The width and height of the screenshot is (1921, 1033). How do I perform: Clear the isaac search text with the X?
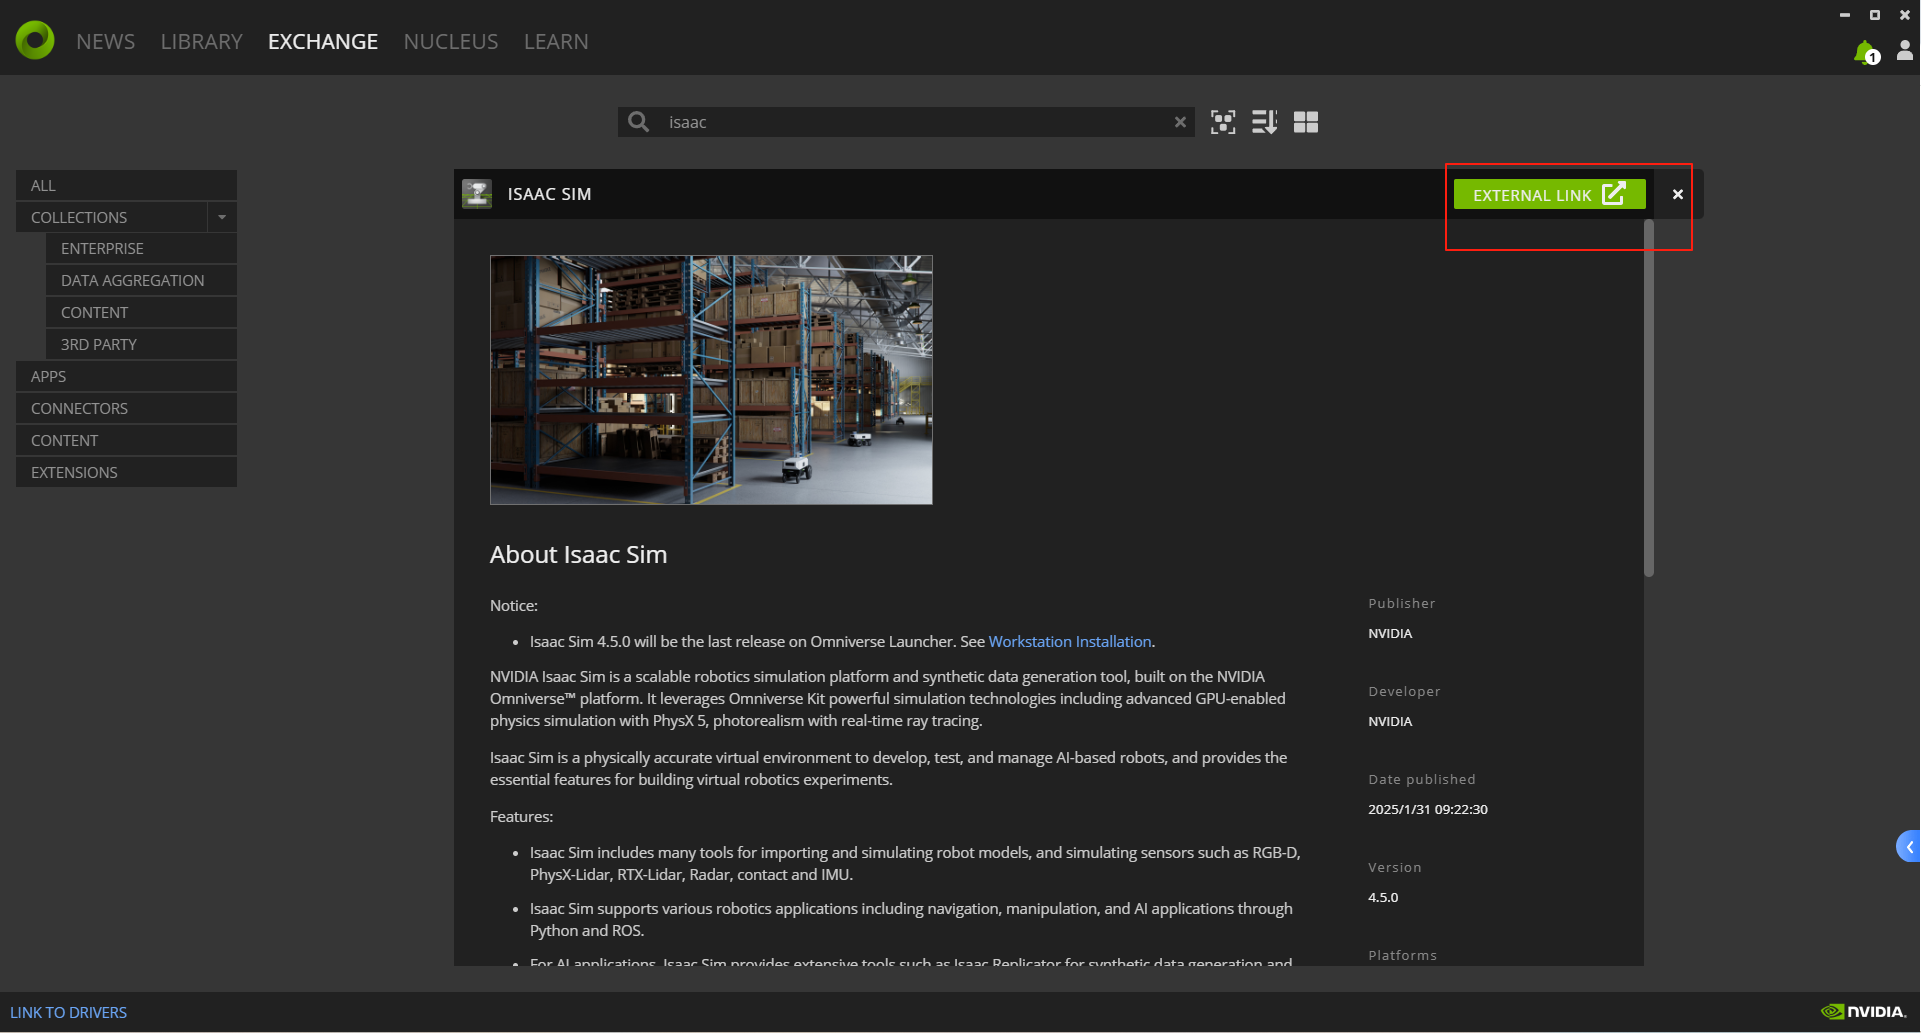(1181, 121)
